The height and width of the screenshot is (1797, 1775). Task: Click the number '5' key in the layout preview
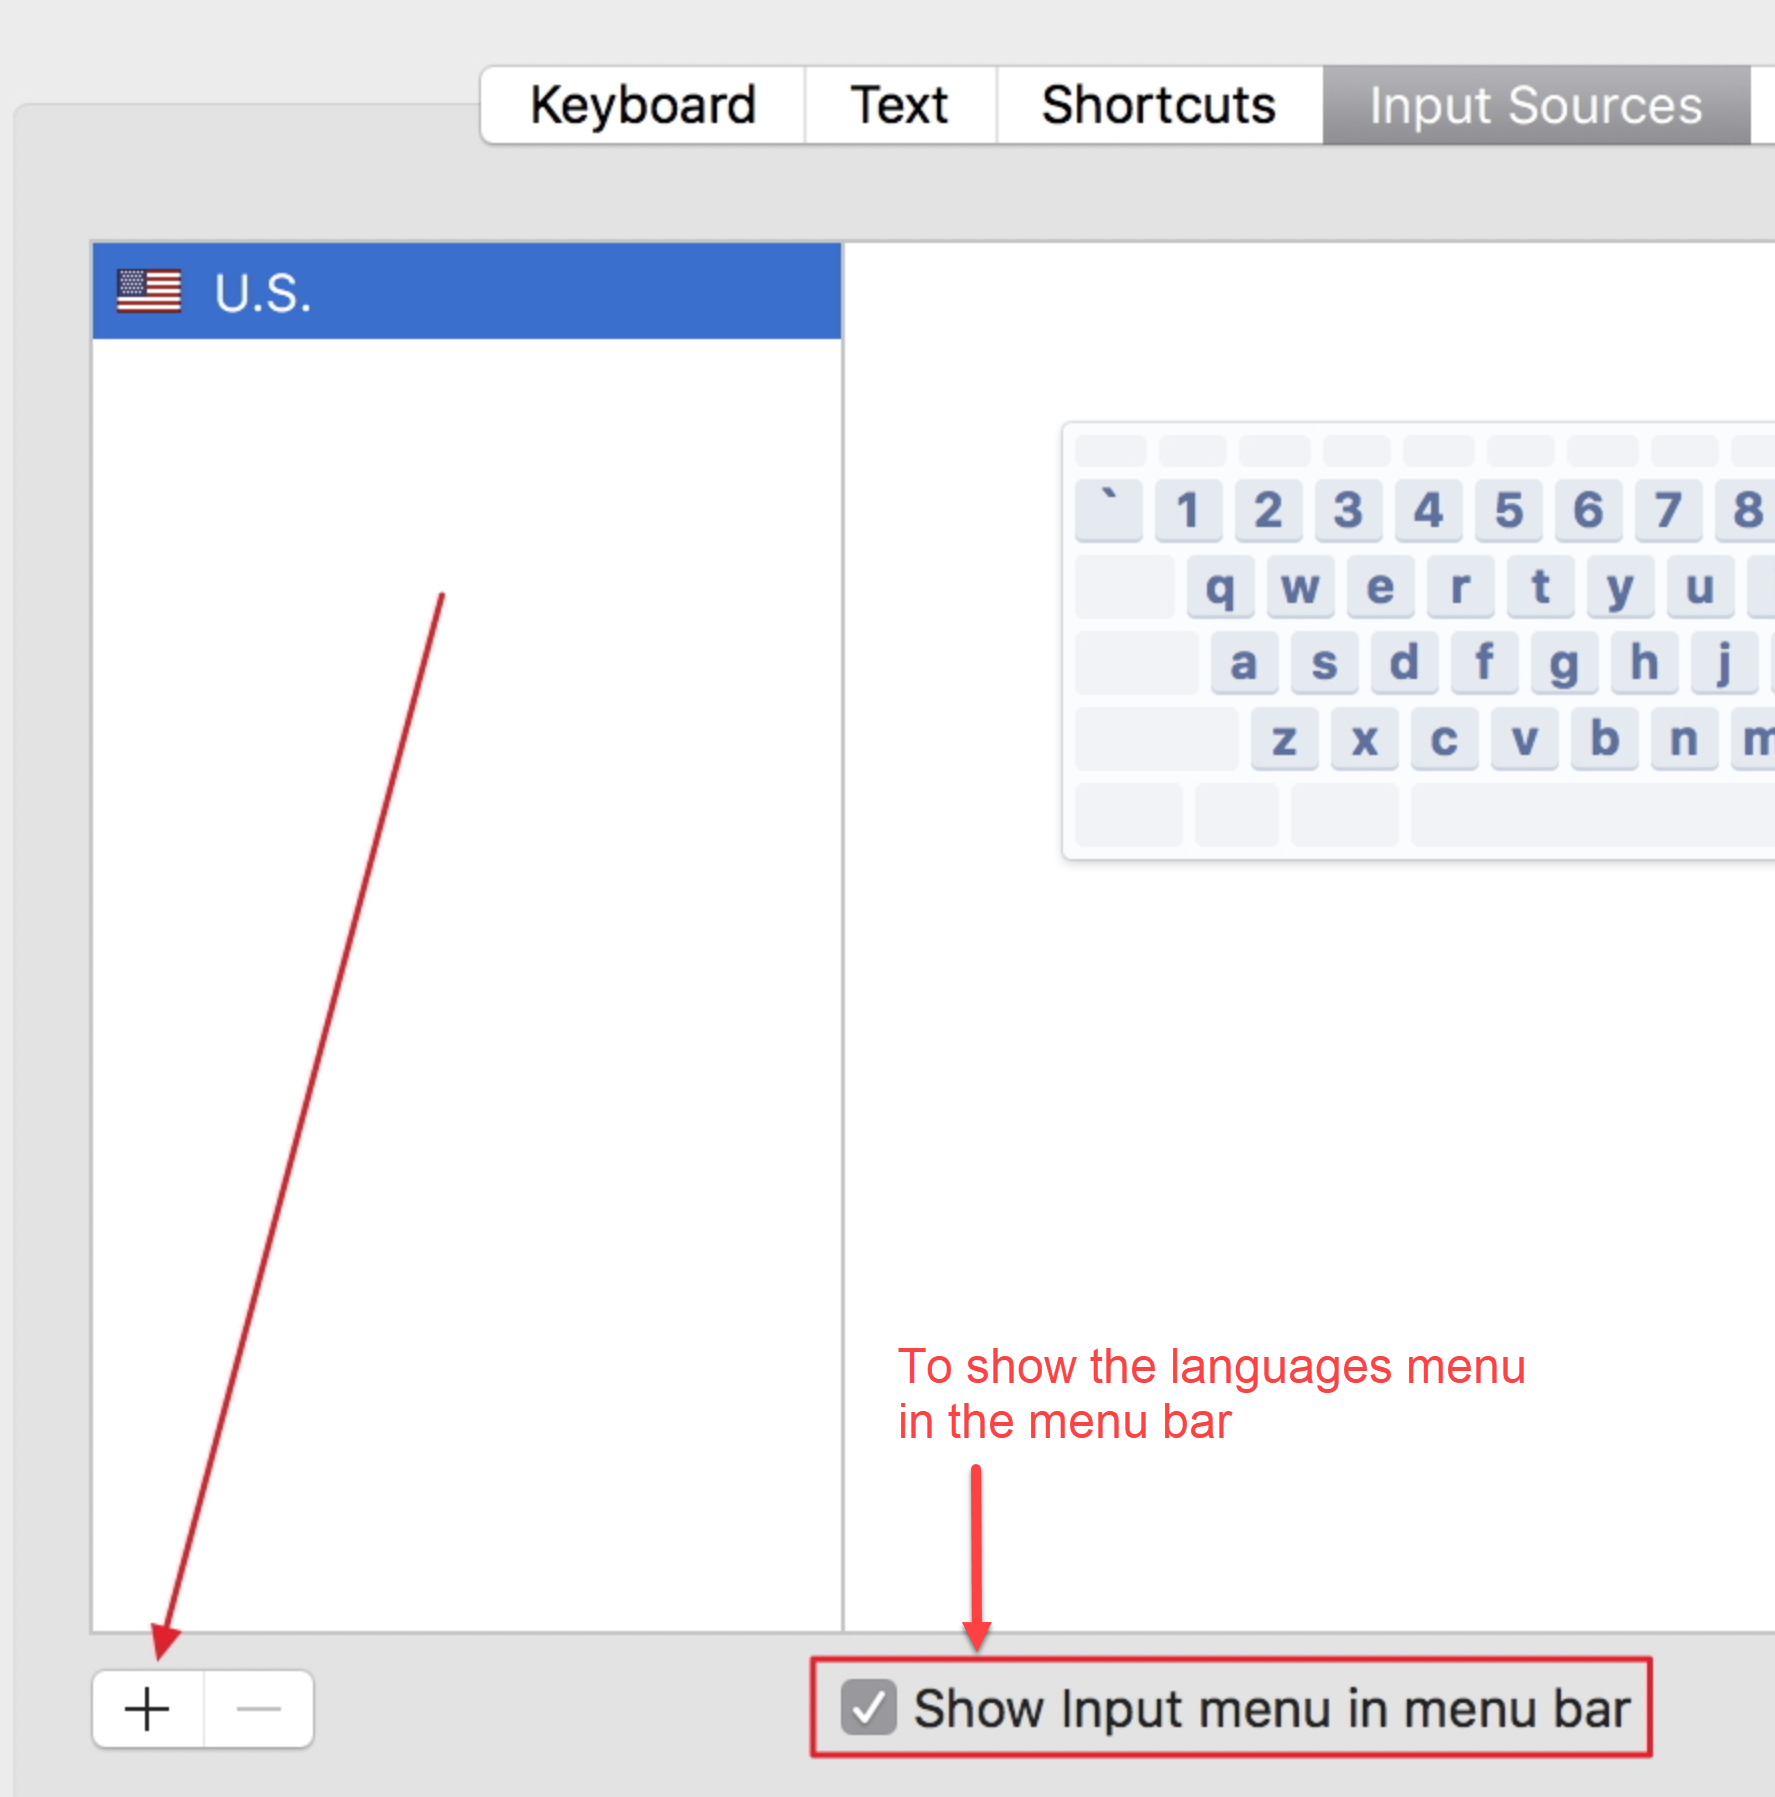[x=1508, y=511]
